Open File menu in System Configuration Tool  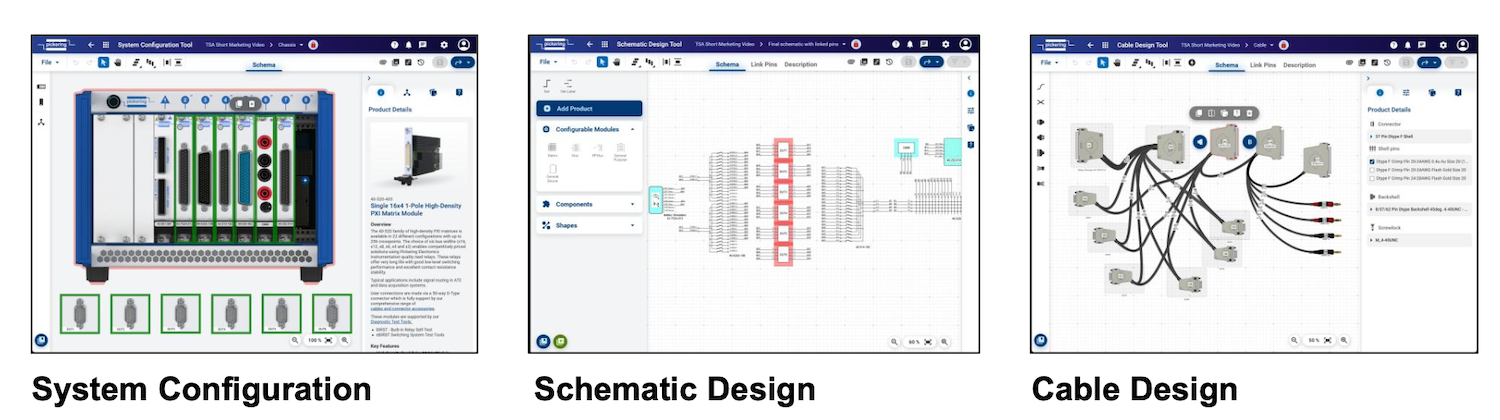(49, 62)
